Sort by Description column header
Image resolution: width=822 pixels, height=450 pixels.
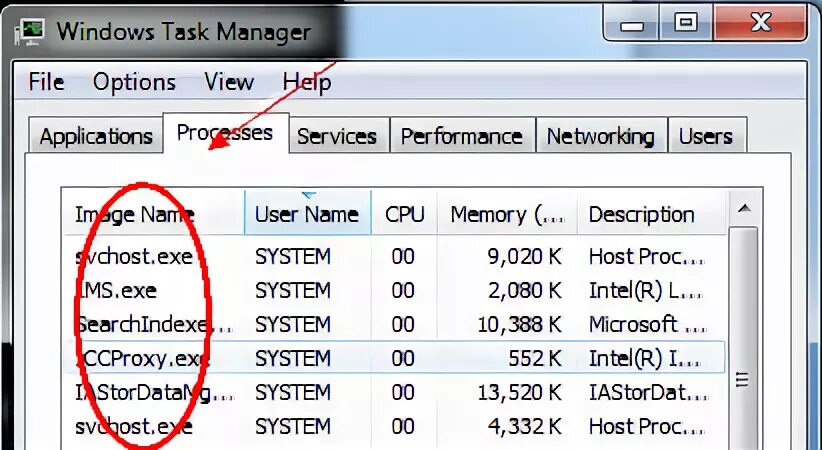(x=652, y=213)
